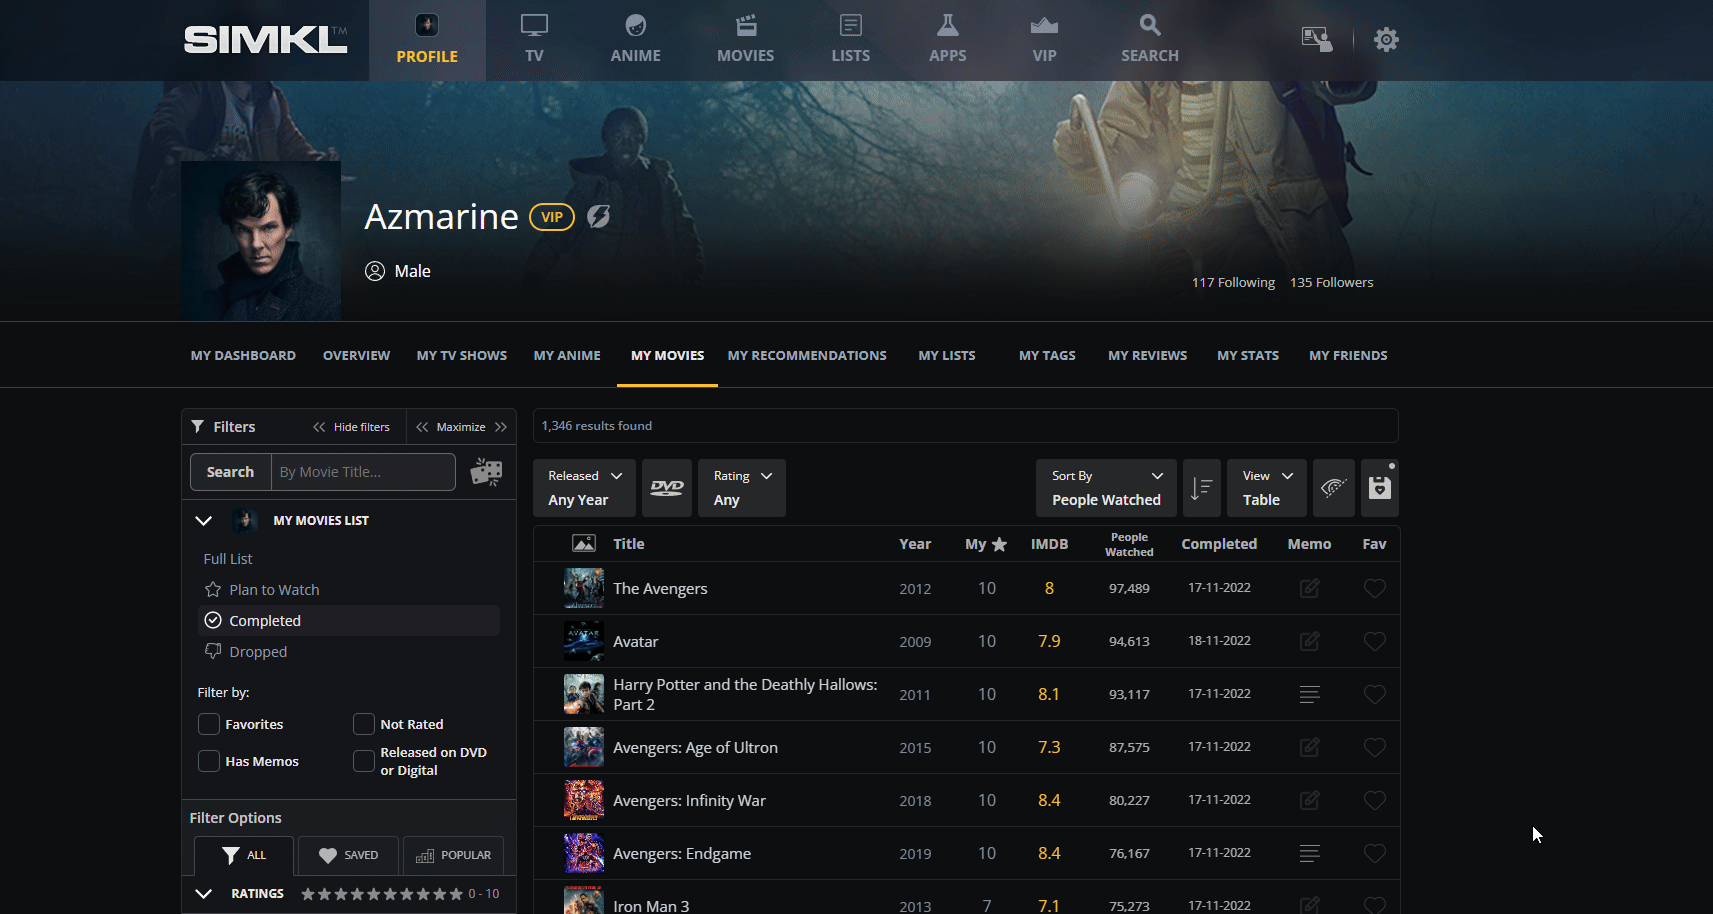Viewport: 1713px width, 914px height.
Task: Click the ratings star slider
Action: point(382,894)
